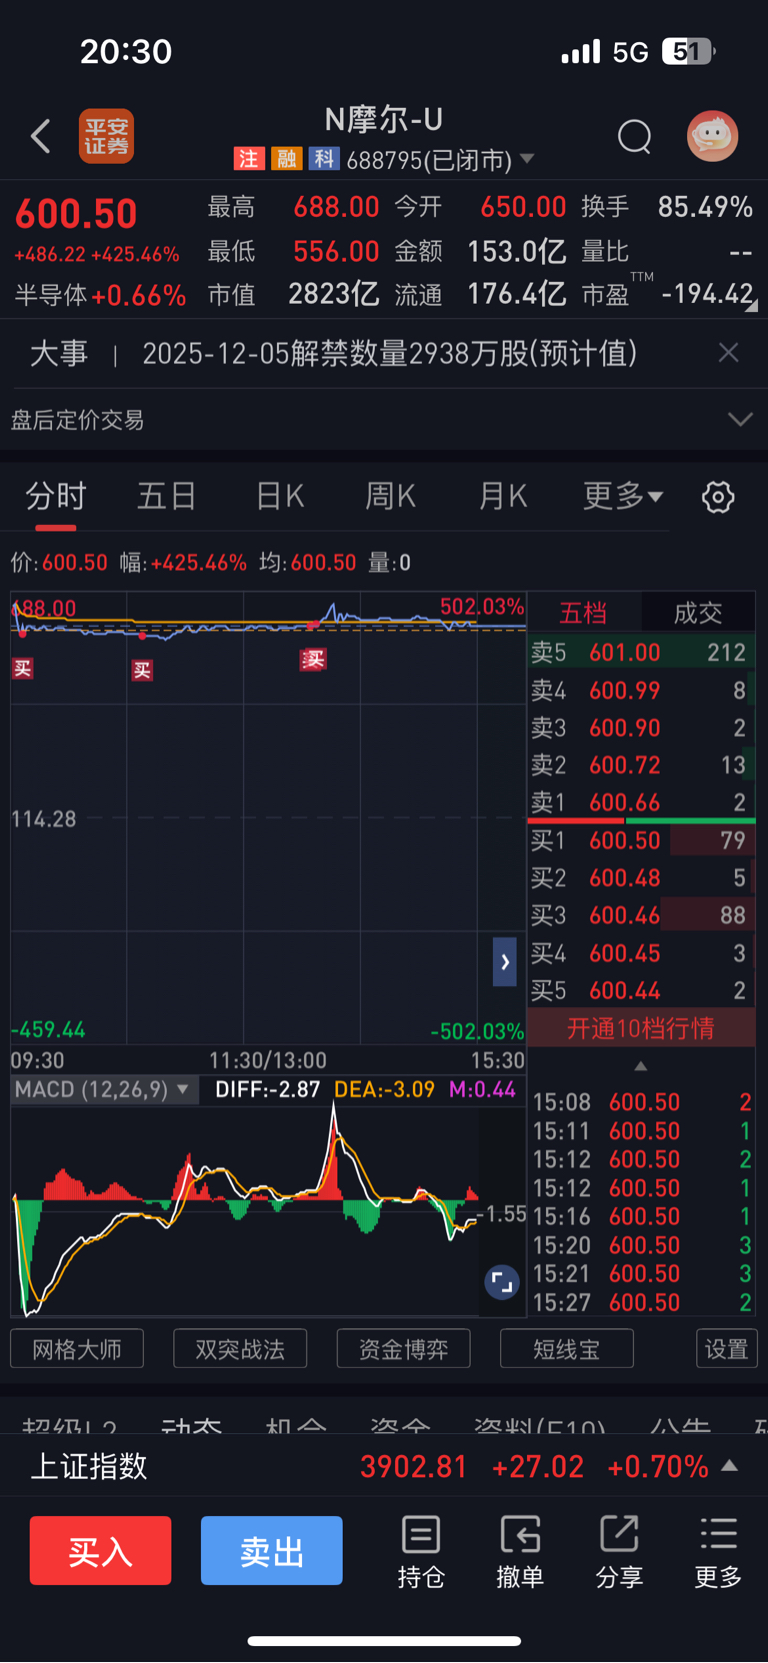Open chart settings gear icon

pyautogui.click(x=718, y=497)
